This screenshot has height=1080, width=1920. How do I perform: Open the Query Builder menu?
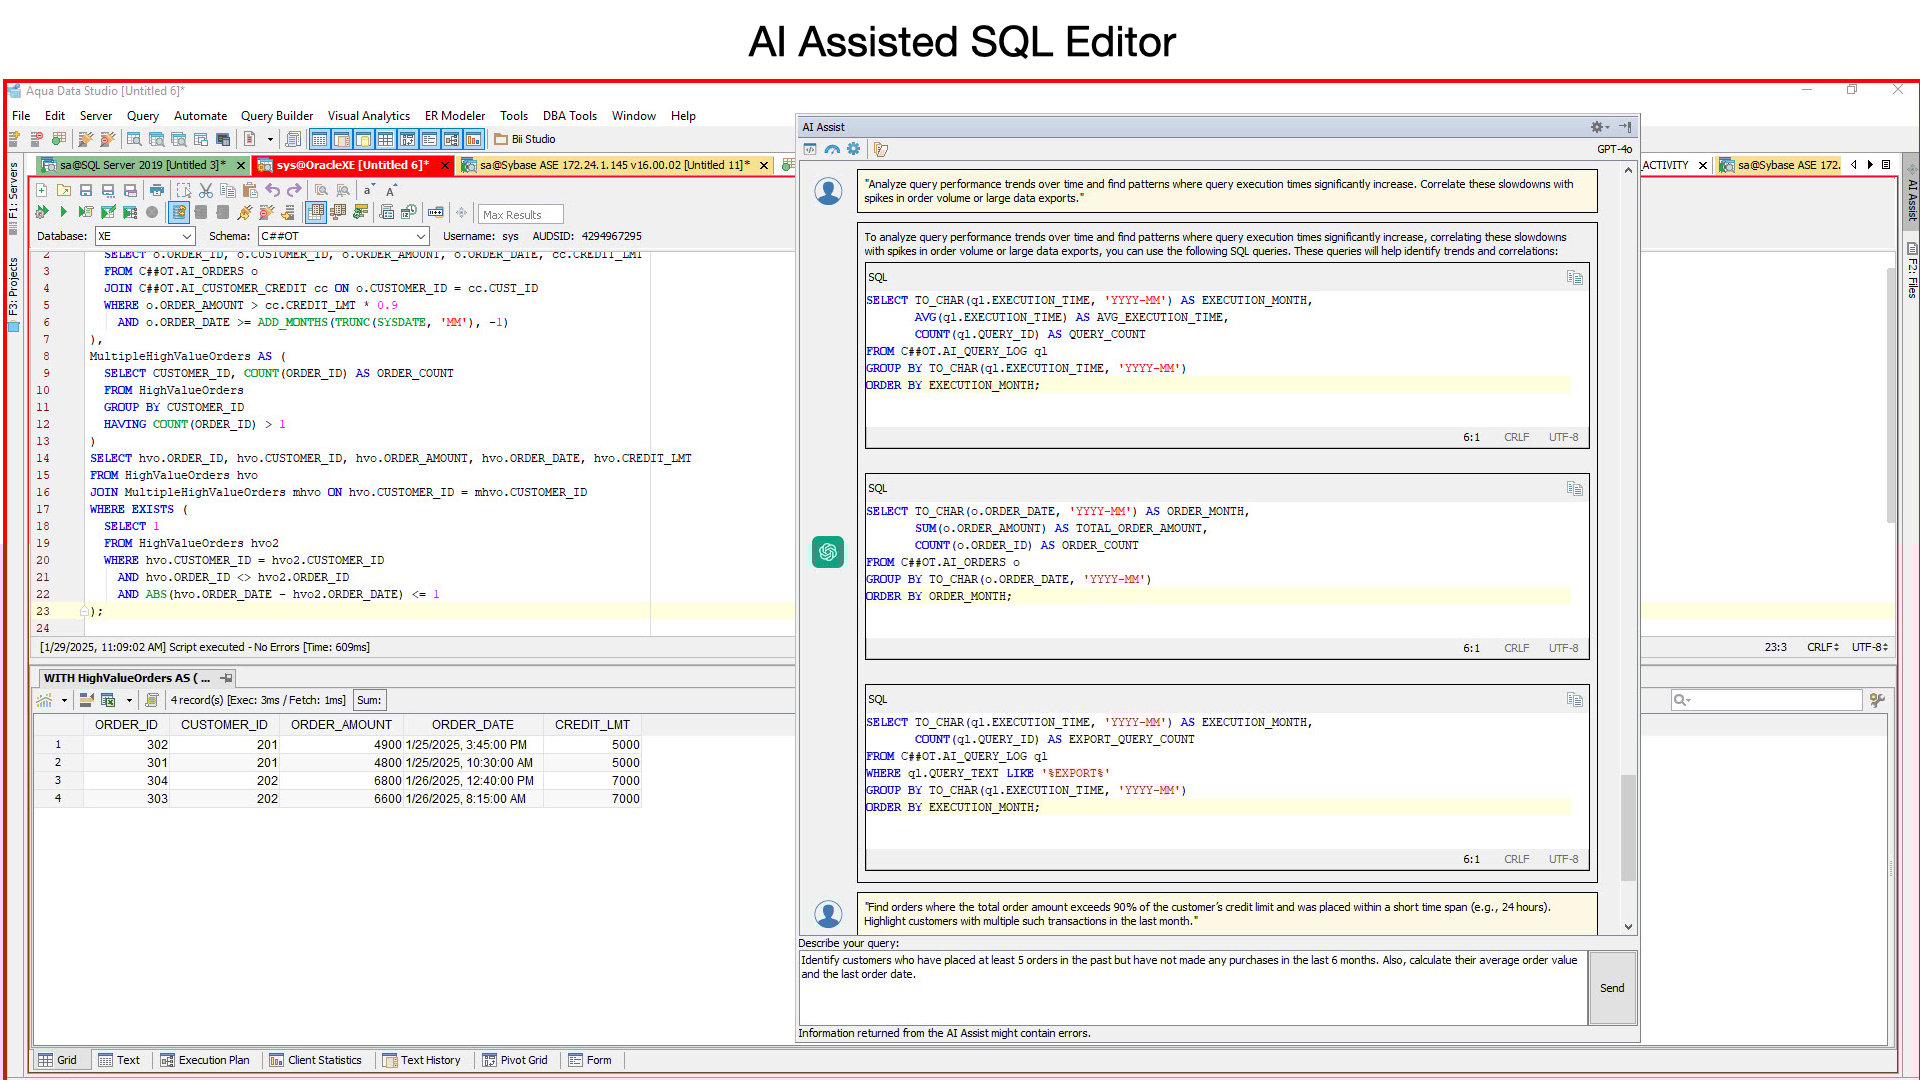[276, 116]
